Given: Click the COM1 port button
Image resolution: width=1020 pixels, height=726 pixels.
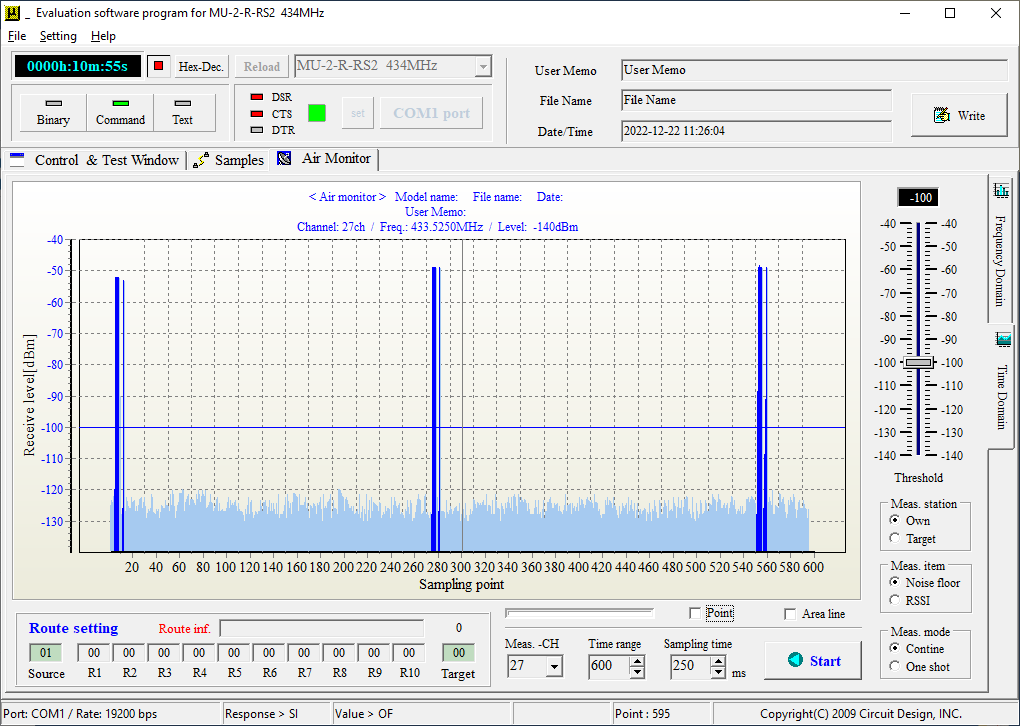Looking at the screenshot, I should pos(431,113).
